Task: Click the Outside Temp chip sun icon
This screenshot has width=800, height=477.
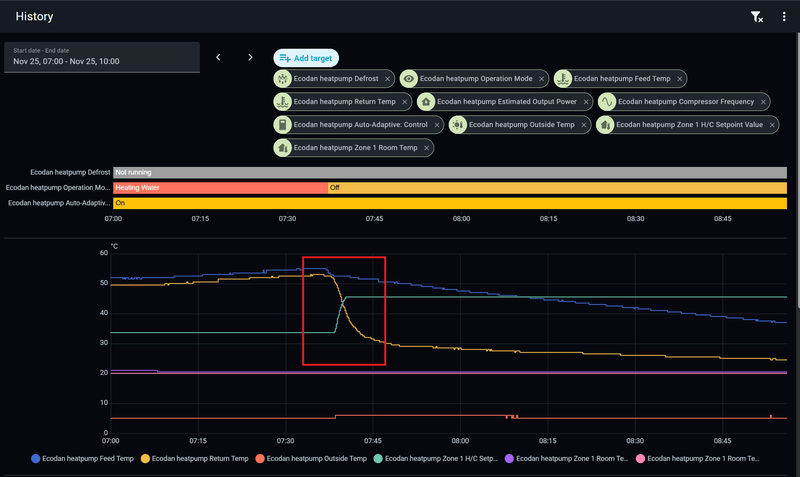Action: coord(458,124)
